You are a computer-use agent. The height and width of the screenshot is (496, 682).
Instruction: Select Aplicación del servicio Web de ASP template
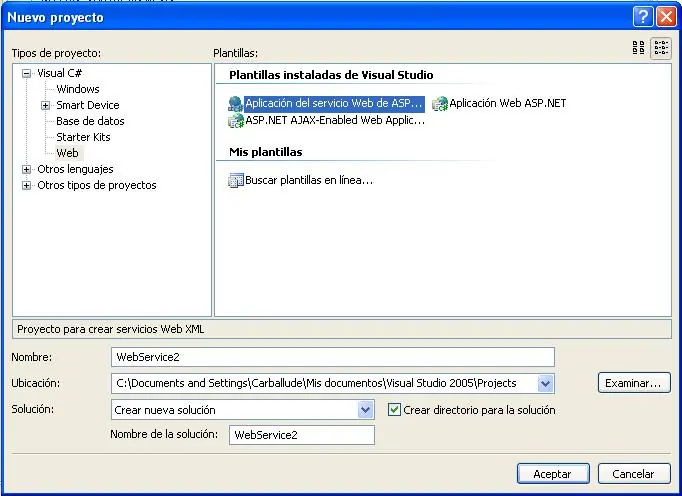coord(334,104)
